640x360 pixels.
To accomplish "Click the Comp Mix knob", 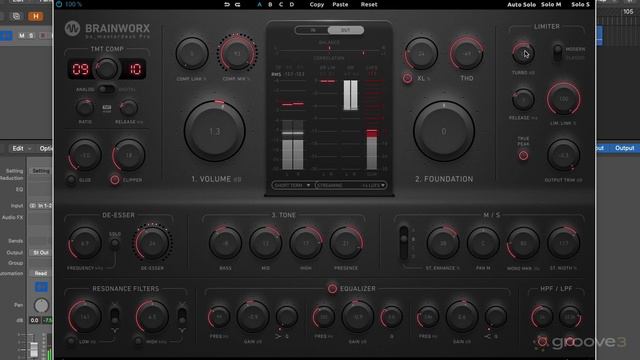I will 237,53.
